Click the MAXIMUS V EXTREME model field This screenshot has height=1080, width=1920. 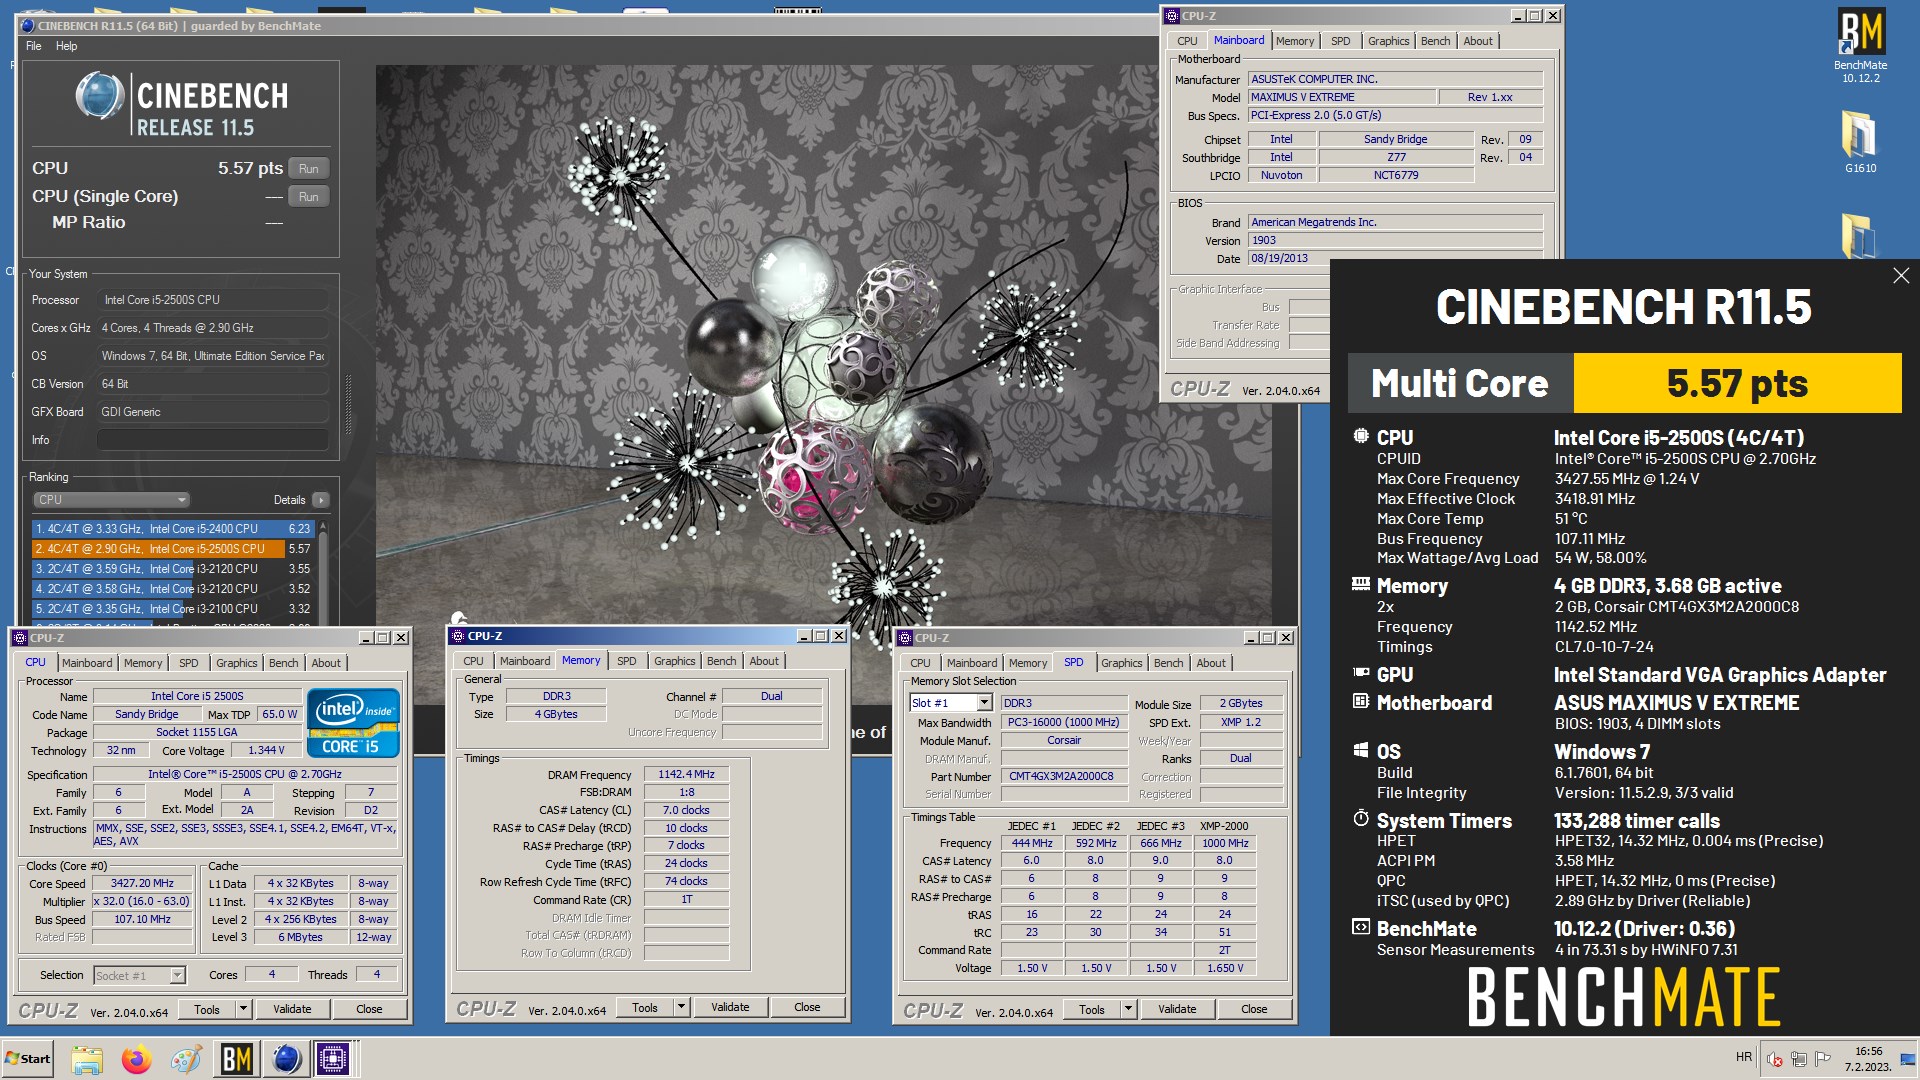(x=1342, y=98)
